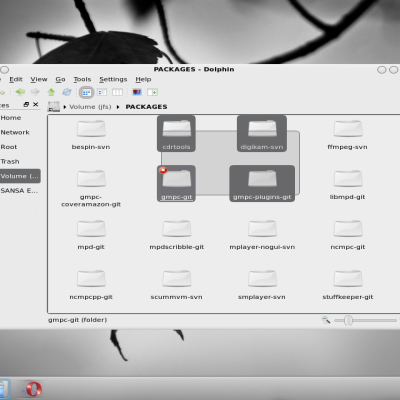Click the drive icon in the location bar
Screen dimensions: 400x400
[x=53, y=107]
